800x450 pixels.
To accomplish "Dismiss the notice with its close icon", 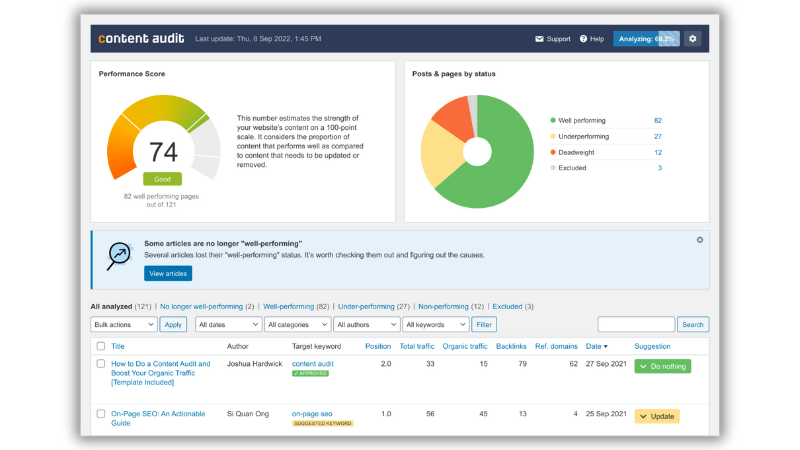I will pos(699,240).
